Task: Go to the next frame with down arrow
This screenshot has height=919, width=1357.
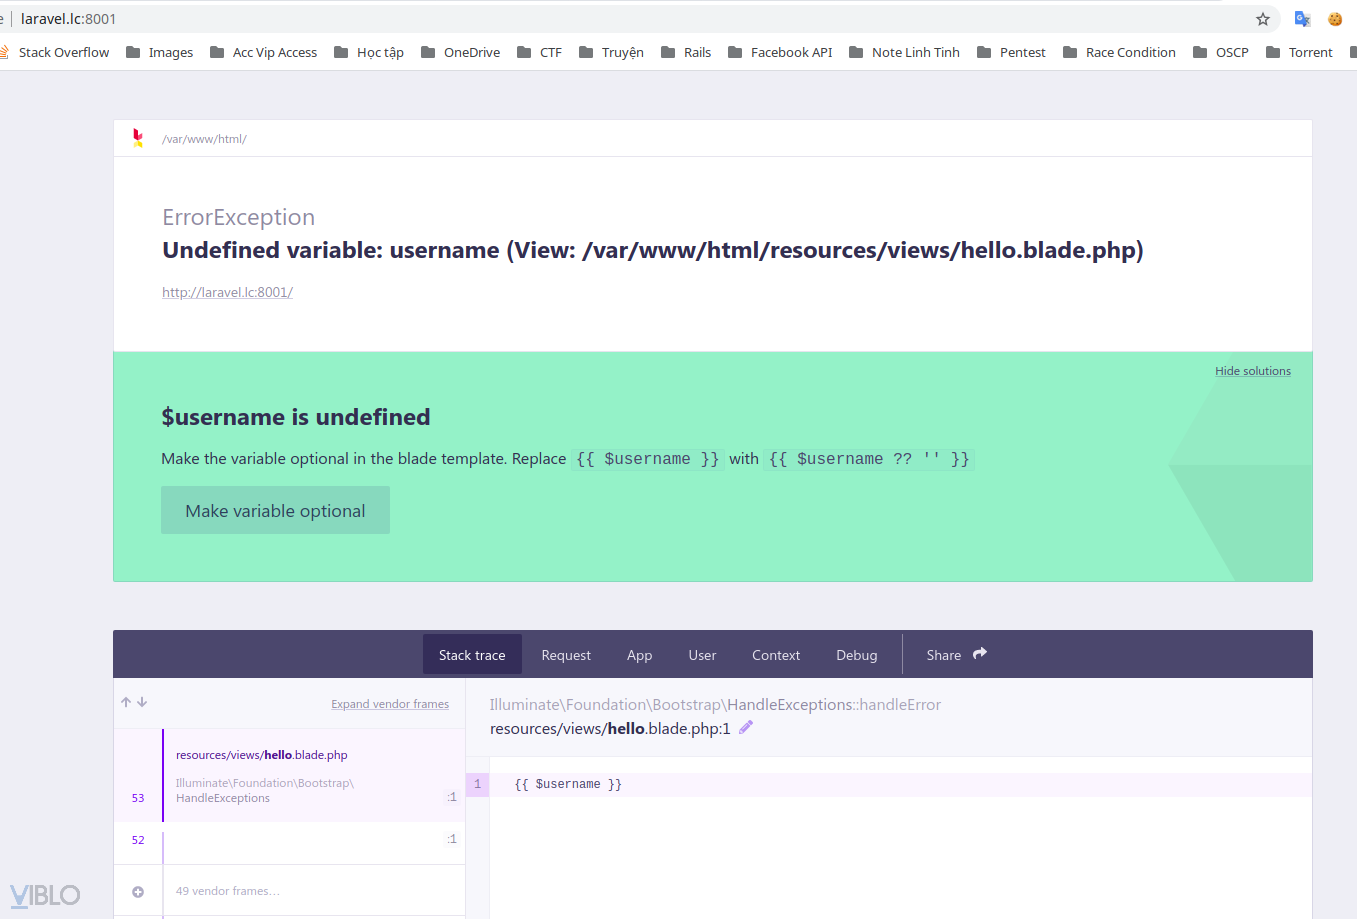Action: [142, 702]
